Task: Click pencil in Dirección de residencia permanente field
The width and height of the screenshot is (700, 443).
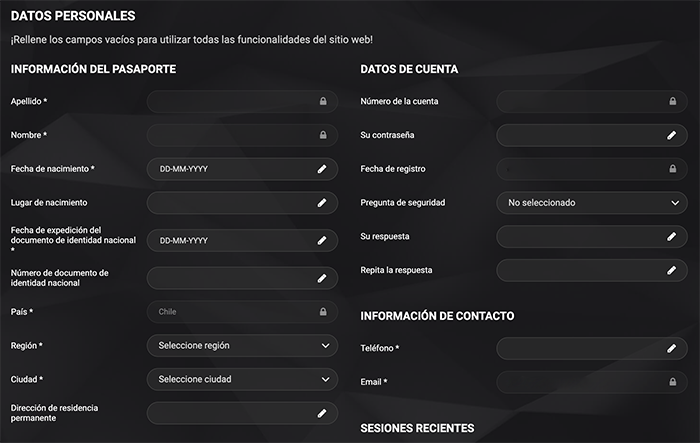Action: tap(322, 412)
